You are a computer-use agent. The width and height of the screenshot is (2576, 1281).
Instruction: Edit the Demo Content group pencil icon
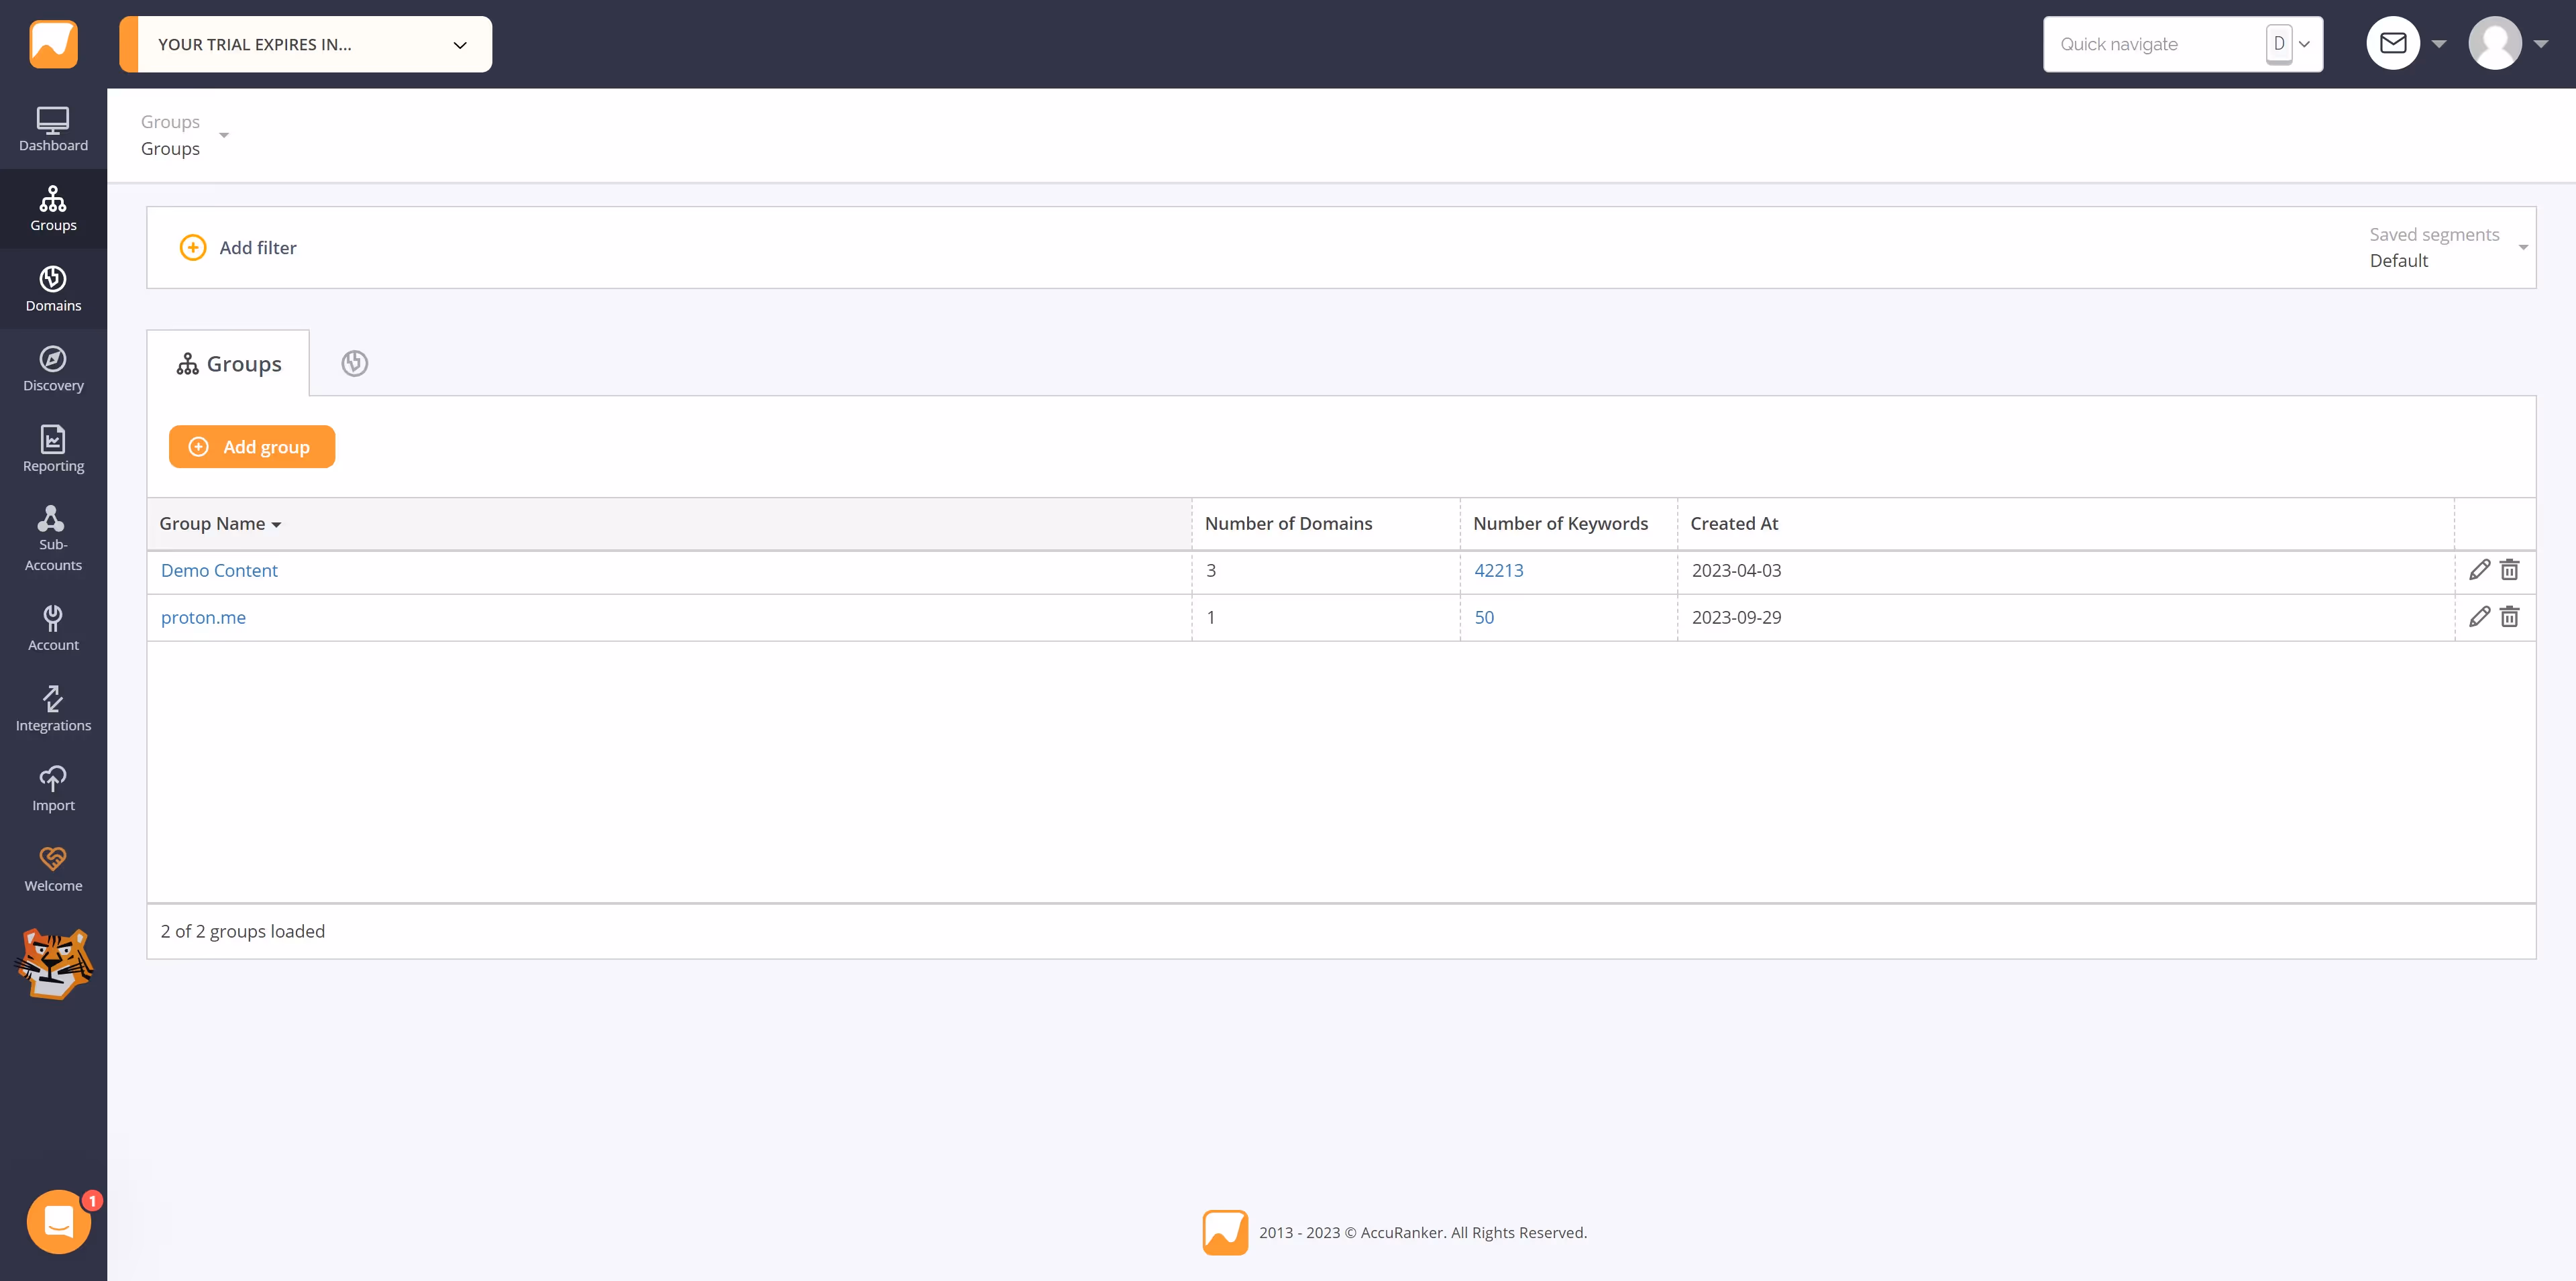[2479, 570]
